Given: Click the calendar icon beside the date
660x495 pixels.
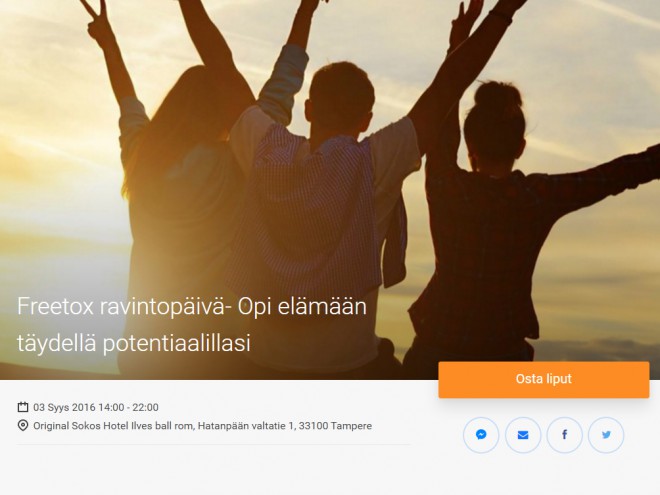Looking at the screenshot, I should pos(23,407).
